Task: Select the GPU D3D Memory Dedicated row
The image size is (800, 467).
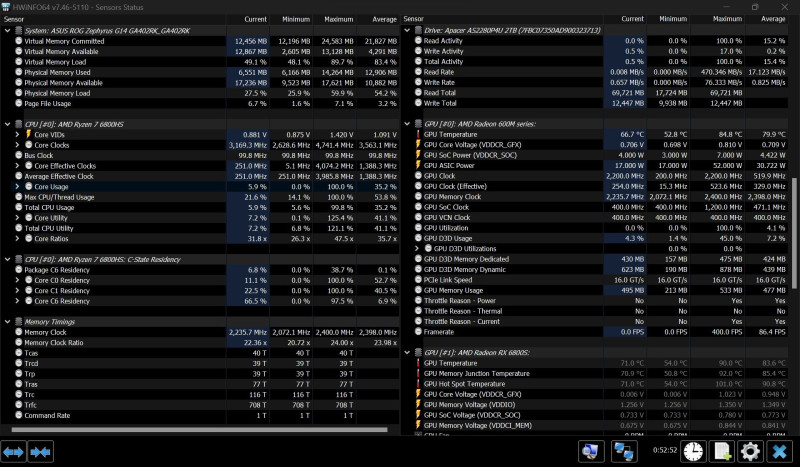Action: click(x=595, y=259)
